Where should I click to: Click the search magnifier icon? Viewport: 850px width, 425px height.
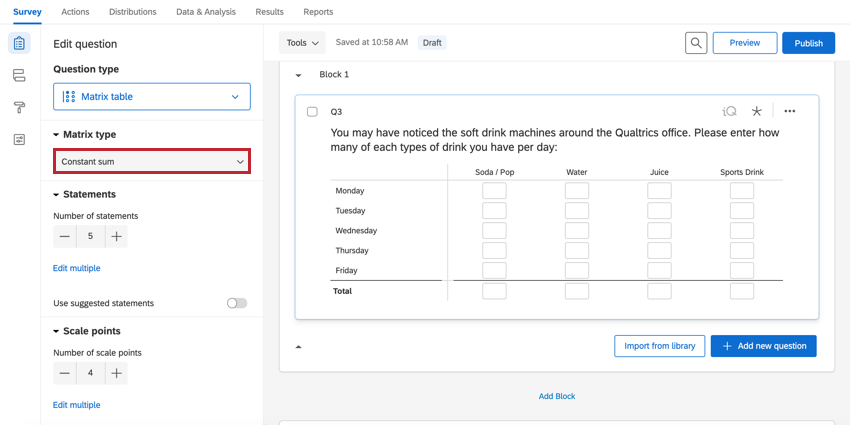[x=696, y=43]
